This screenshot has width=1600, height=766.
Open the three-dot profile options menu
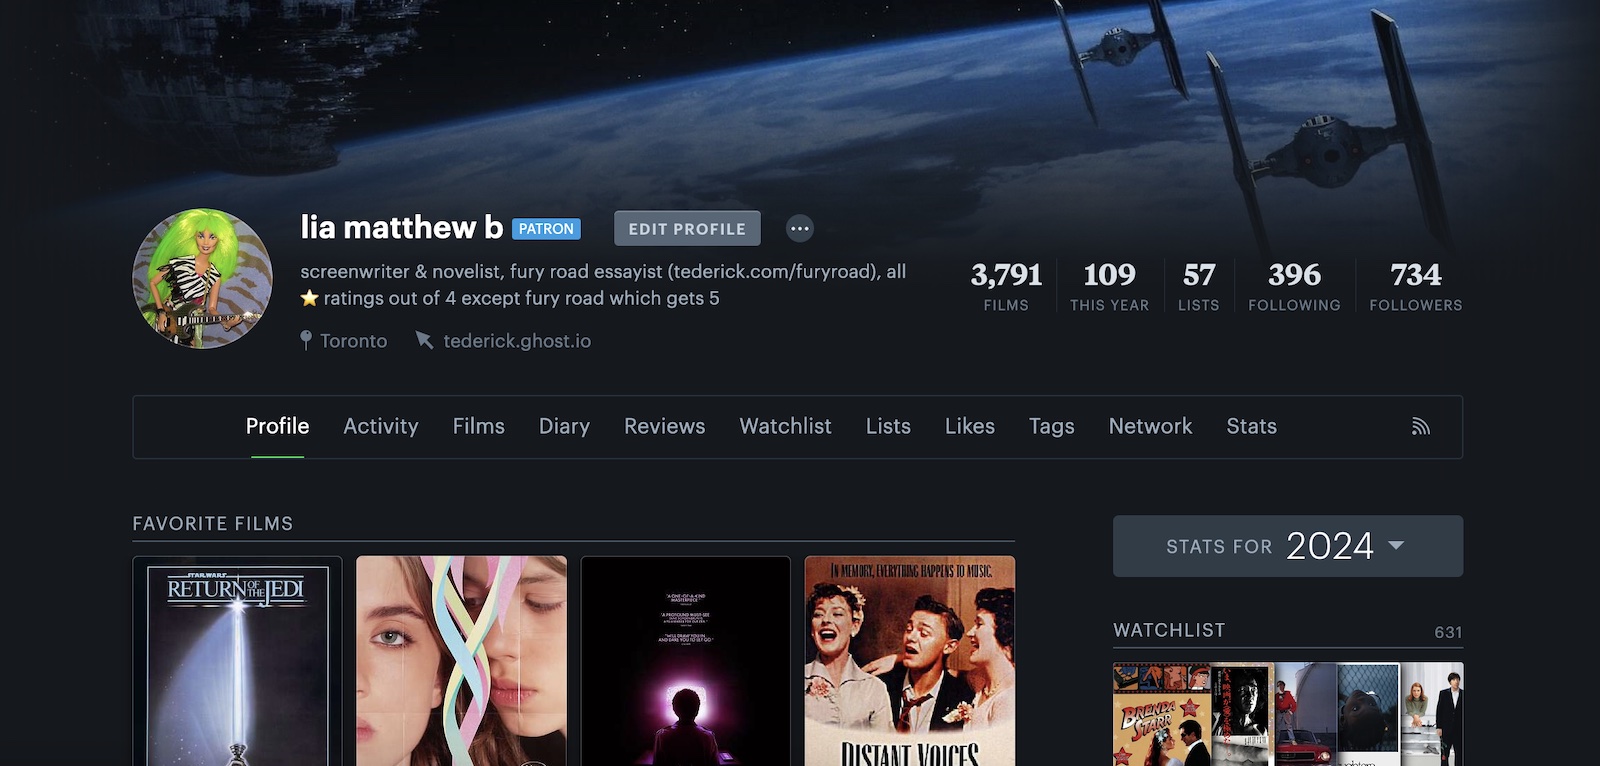tap(799, 229)
